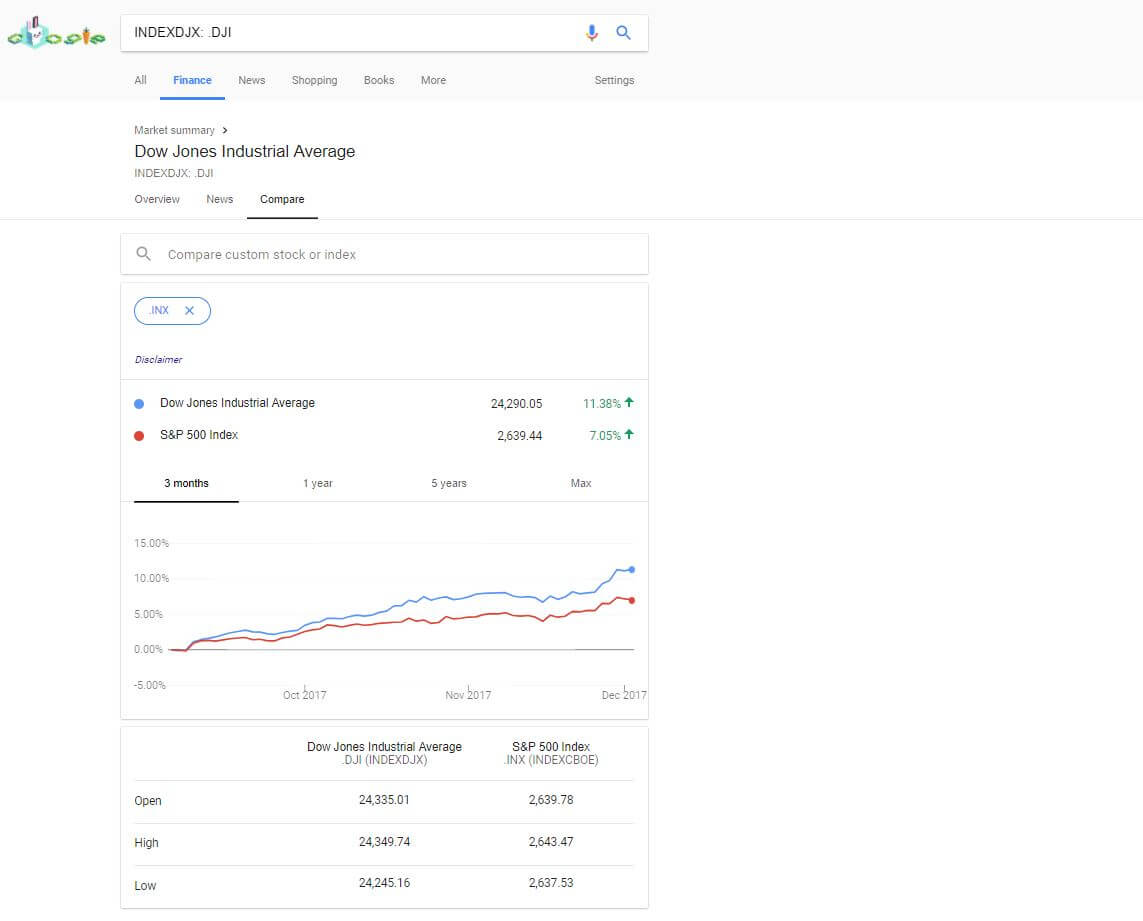Screen dimensions: 1143x921
Task: Click the blue Dow Jones legend dot
Action: (x=139, y=404)
